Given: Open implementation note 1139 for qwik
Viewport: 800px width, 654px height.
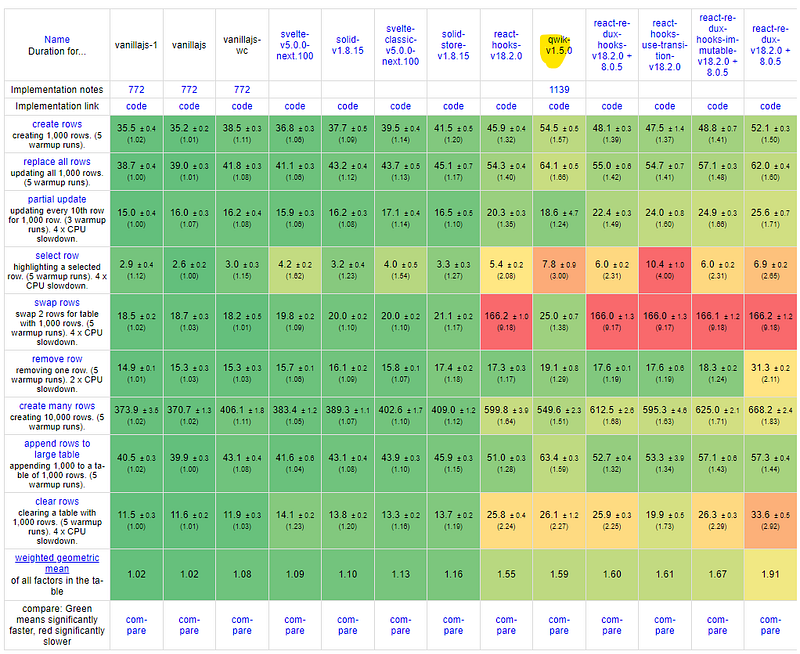Looking at the screenshot, I should coord(559,90).
